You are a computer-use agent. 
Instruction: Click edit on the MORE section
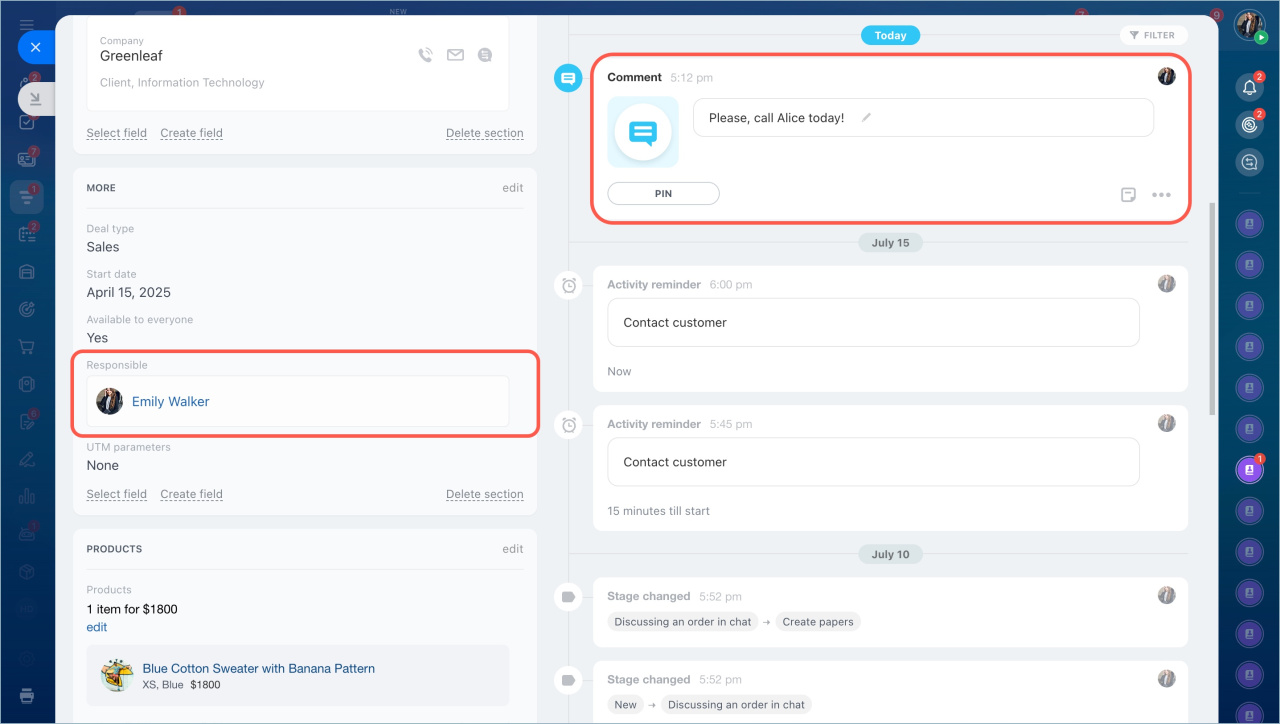pyautogui.click(x=512, y=188)
